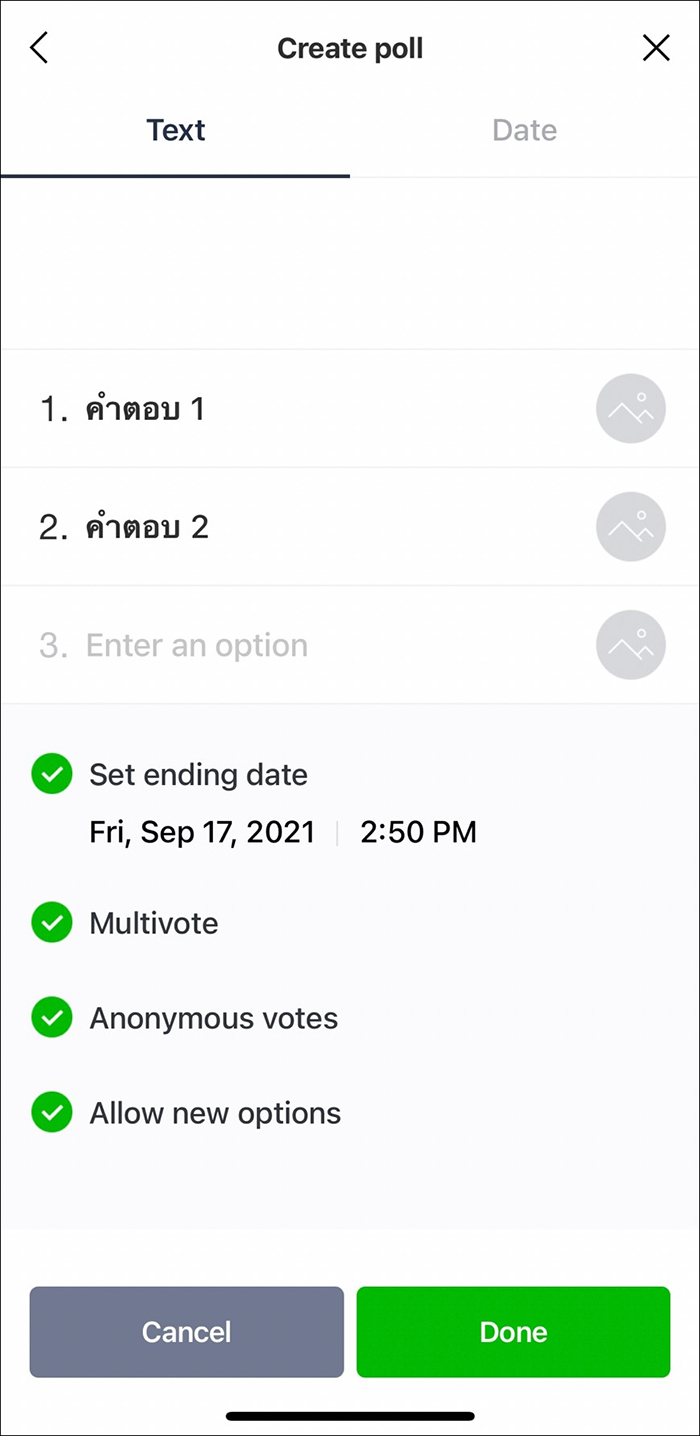The image size is (700, 1436).
Task: Add an image to poll option 2
Action: click(630, 526)
